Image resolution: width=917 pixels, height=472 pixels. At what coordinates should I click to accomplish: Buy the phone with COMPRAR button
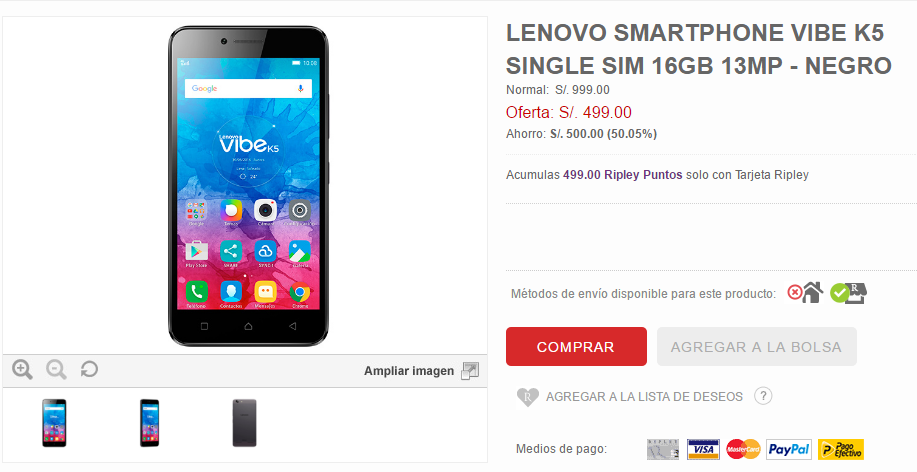[576, 347]
